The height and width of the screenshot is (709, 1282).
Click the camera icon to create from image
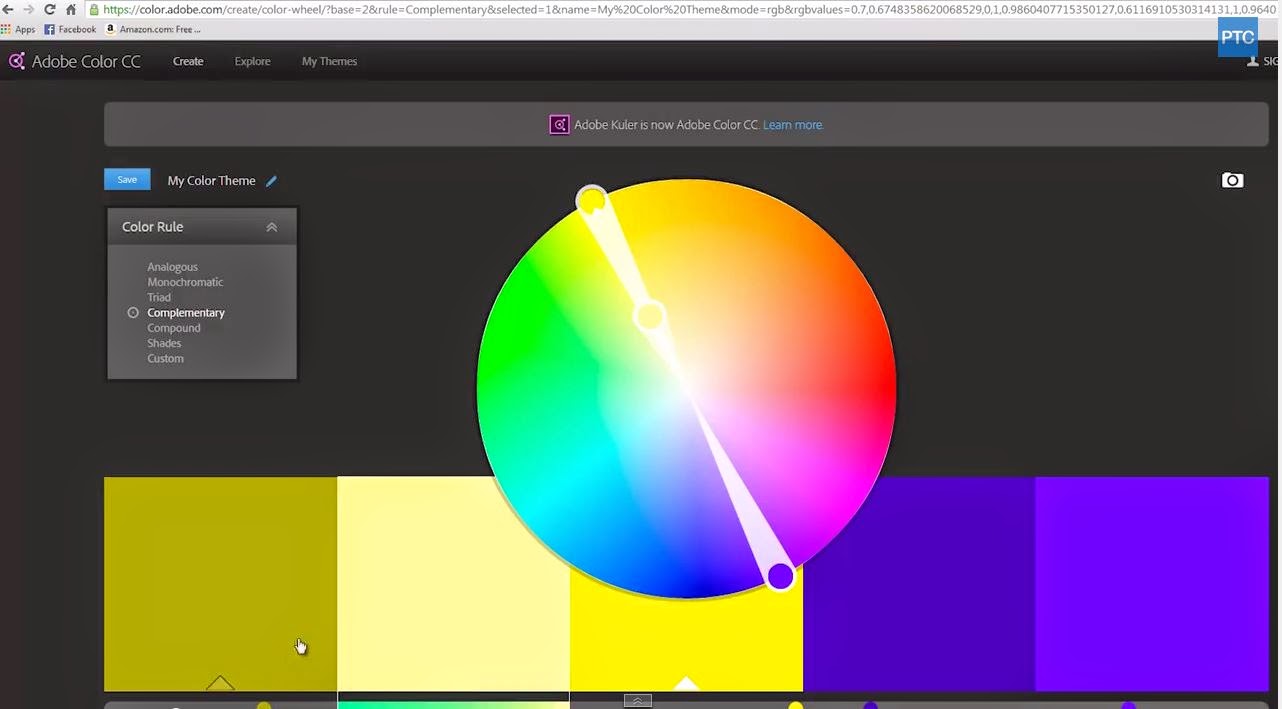click(1232, 180)
